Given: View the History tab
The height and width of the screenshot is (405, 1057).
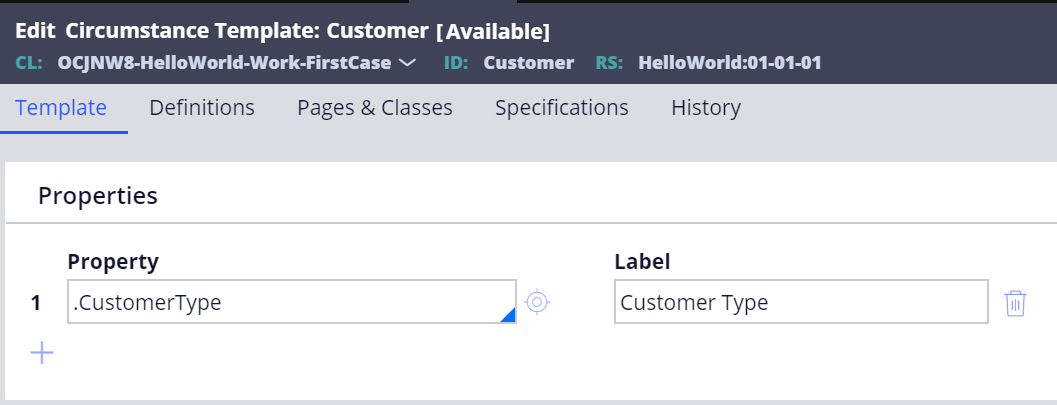Looking at the screenshot, I should click(706, 108).
